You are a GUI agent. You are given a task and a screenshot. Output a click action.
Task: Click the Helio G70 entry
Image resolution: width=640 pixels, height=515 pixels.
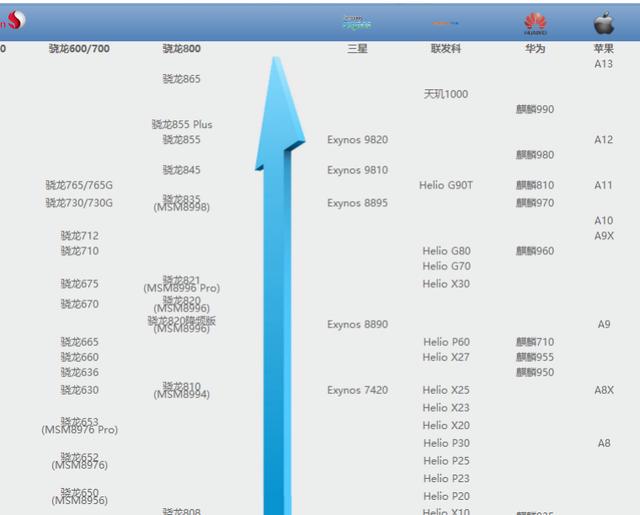coord(447,266)
